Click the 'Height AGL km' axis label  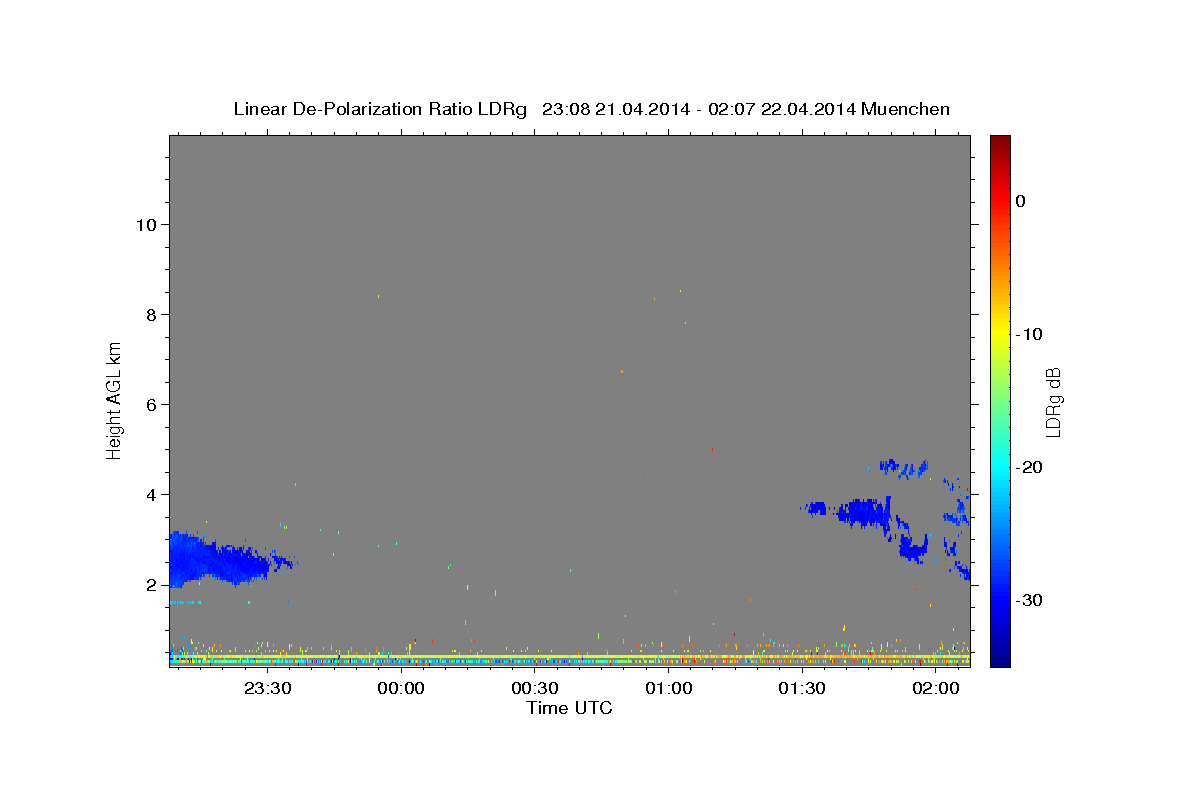pos(115,400)
